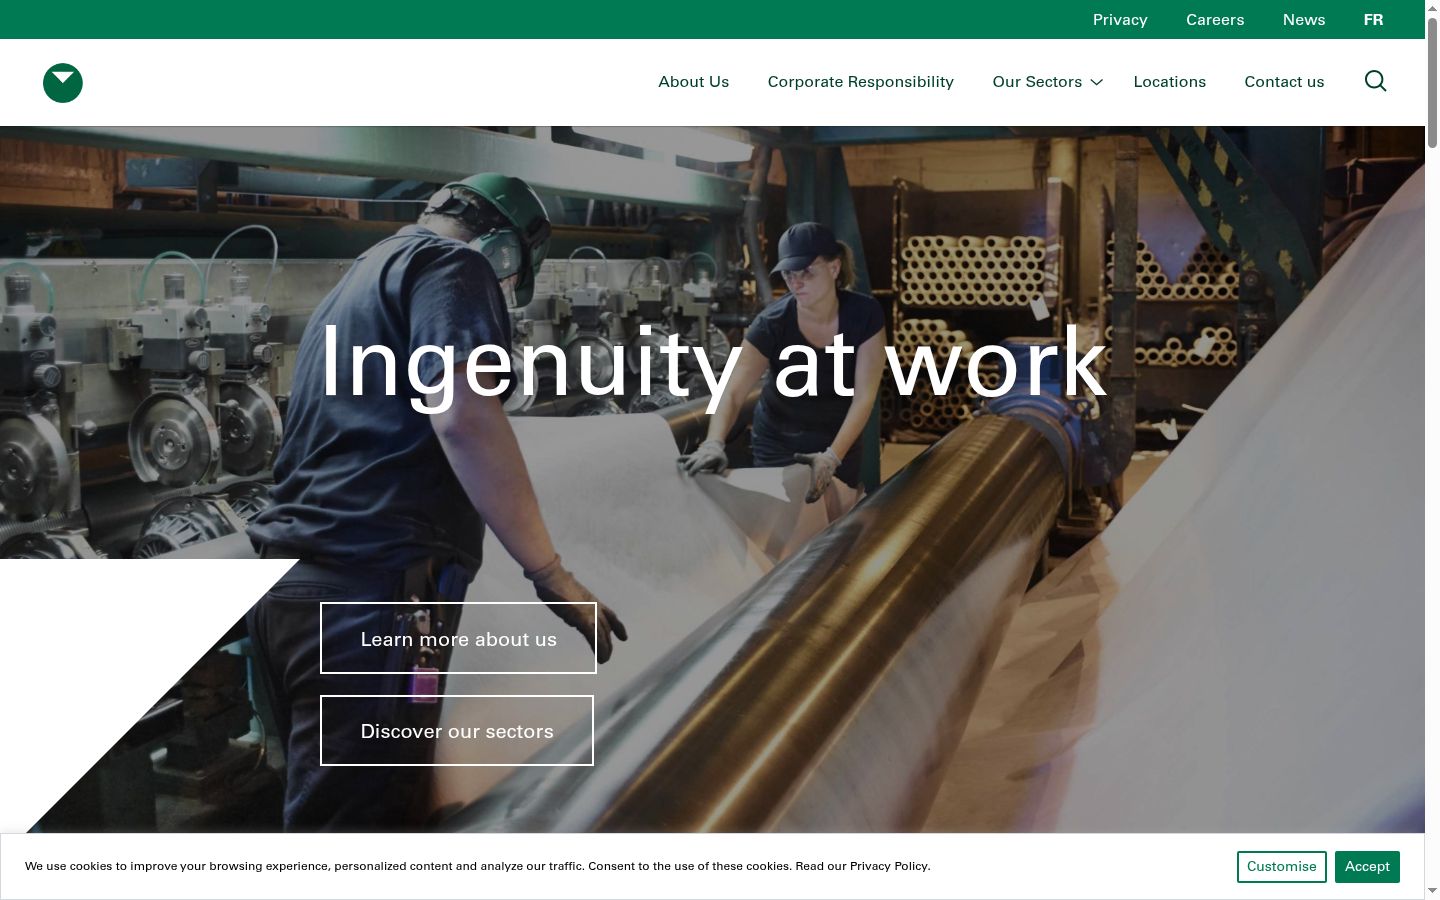This screenshot has width=1440, height=900.
Task: Open the Our Sectors menu label
Action: click(1037, 82)
